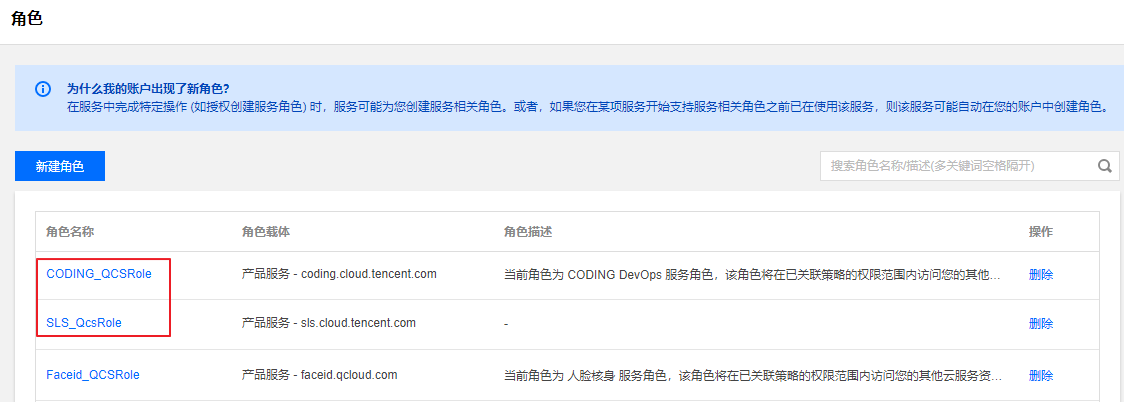Click the dash description of SLS_QcsRole

(x=505, y=324)
